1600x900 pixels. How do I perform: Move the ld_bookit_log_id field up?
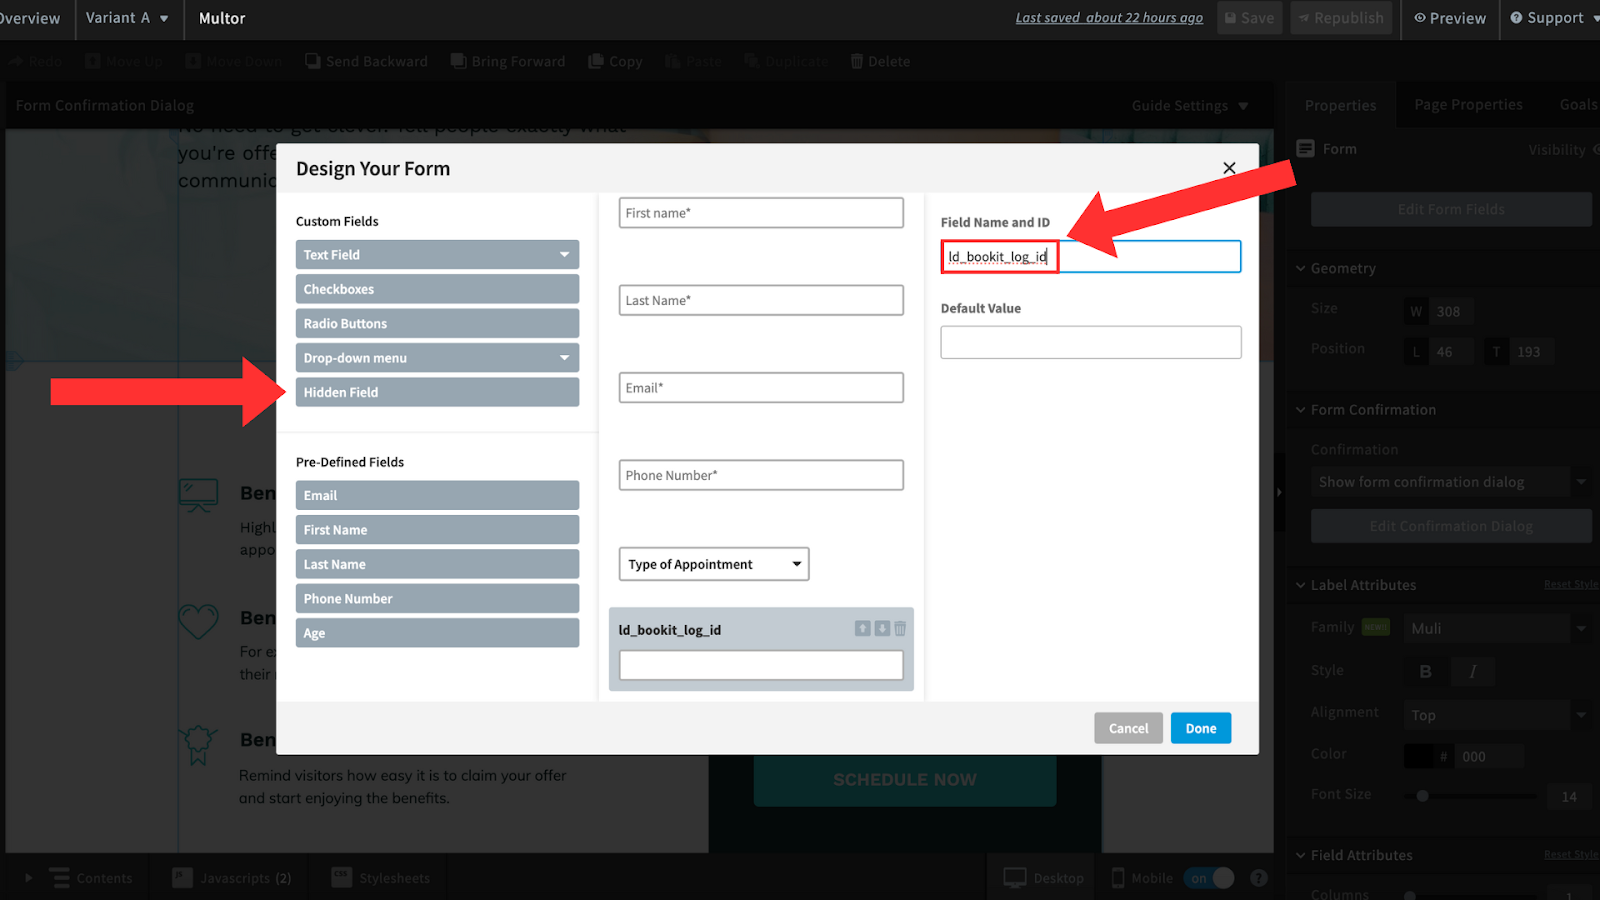862,629
